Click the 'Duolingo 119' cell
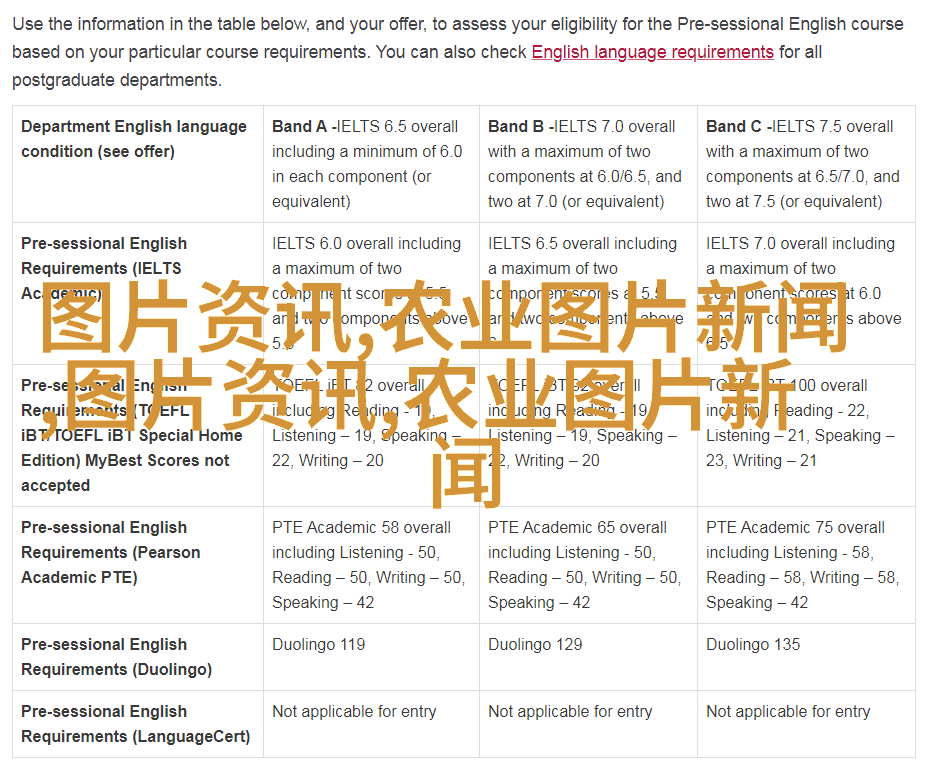The height and width of the screenshot is (770, 932). 371,657
